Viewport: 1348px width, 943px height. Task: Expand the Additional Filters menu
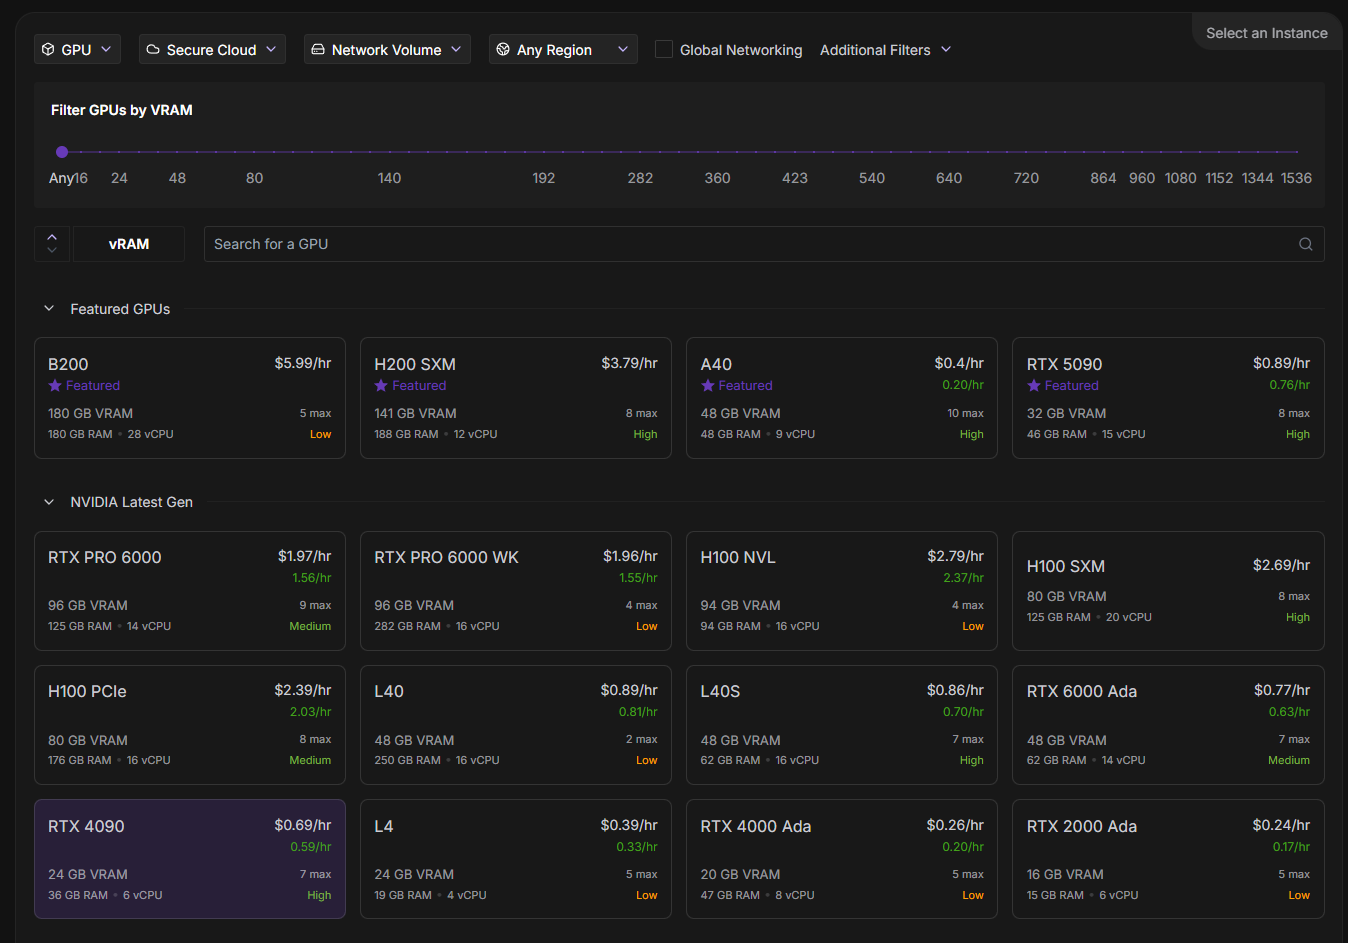(x=885, y=50)
